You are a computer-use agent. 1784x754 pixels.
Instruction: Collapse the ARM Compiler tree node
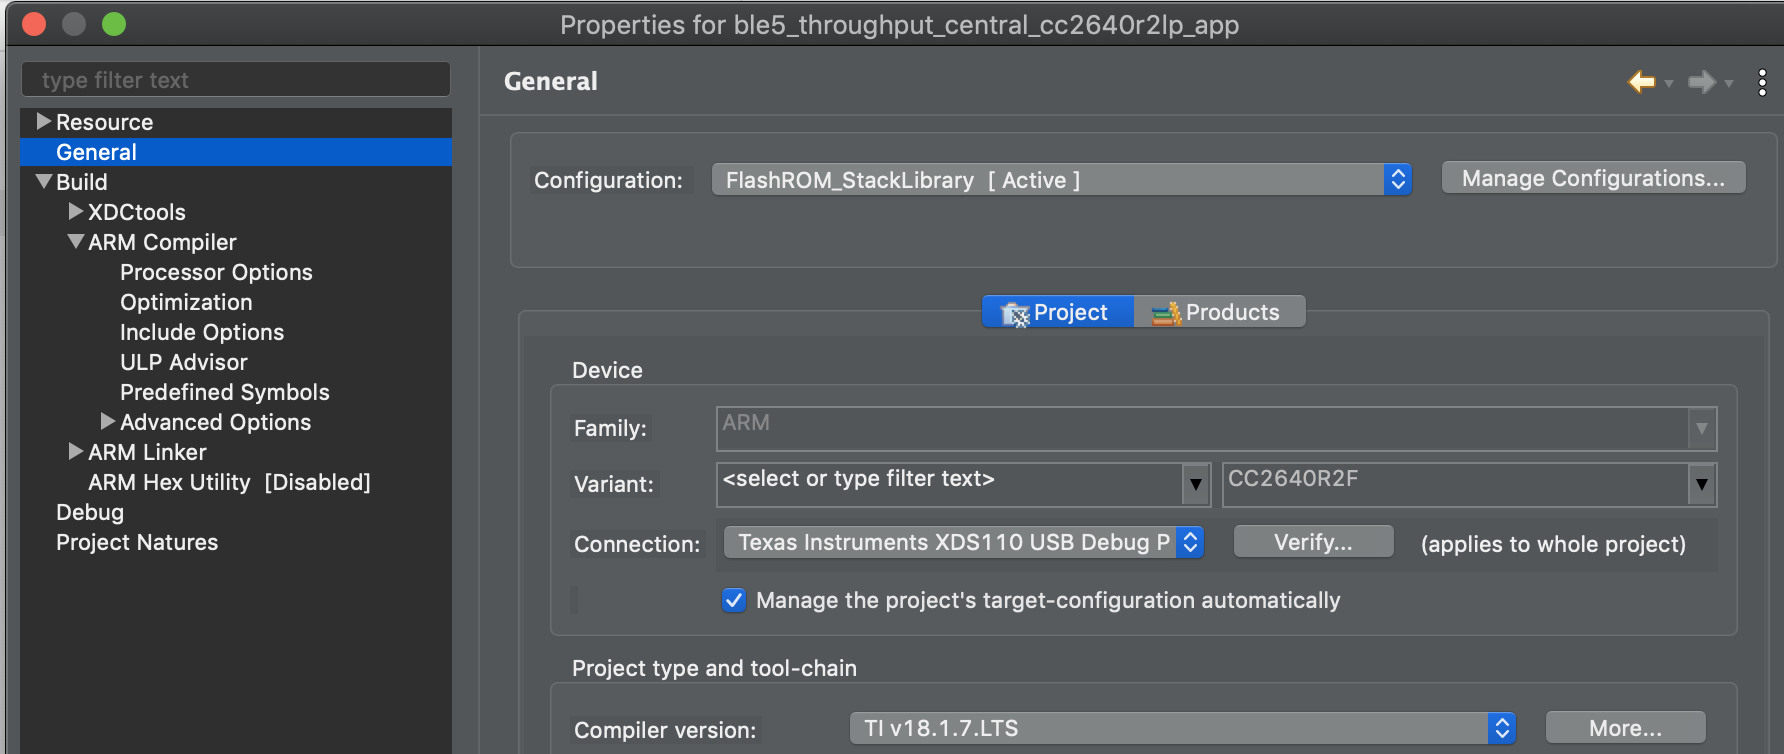[76, 242]
